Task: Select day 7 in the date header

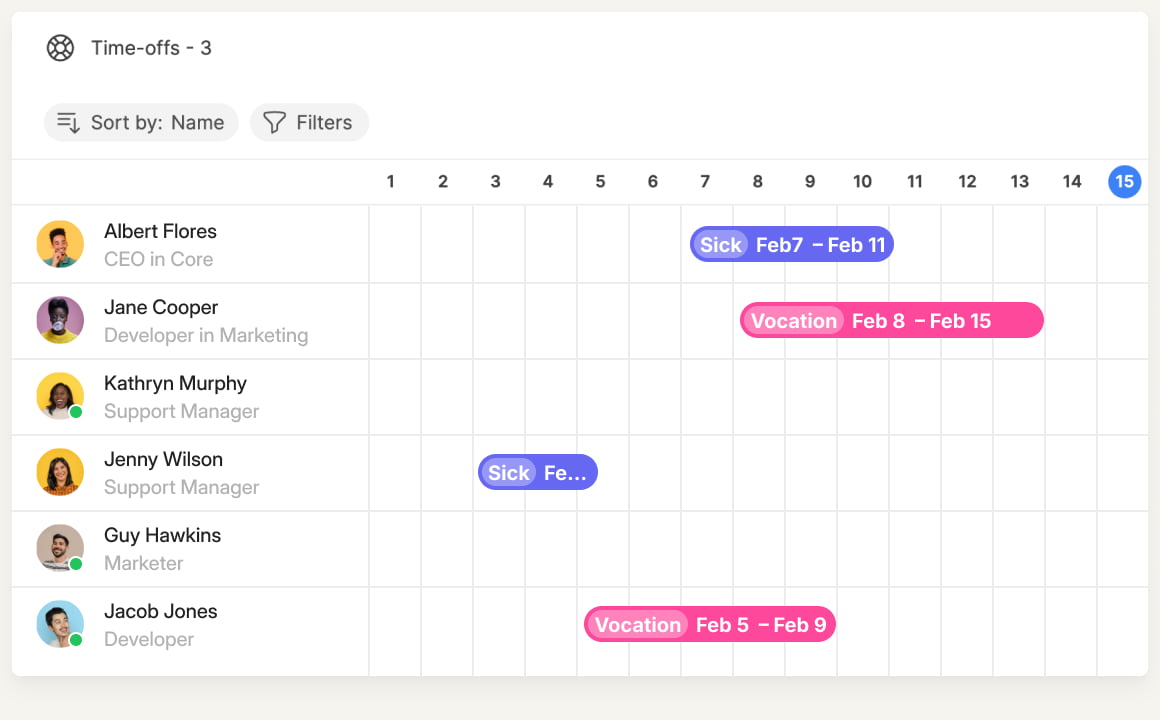Action: 705,181
